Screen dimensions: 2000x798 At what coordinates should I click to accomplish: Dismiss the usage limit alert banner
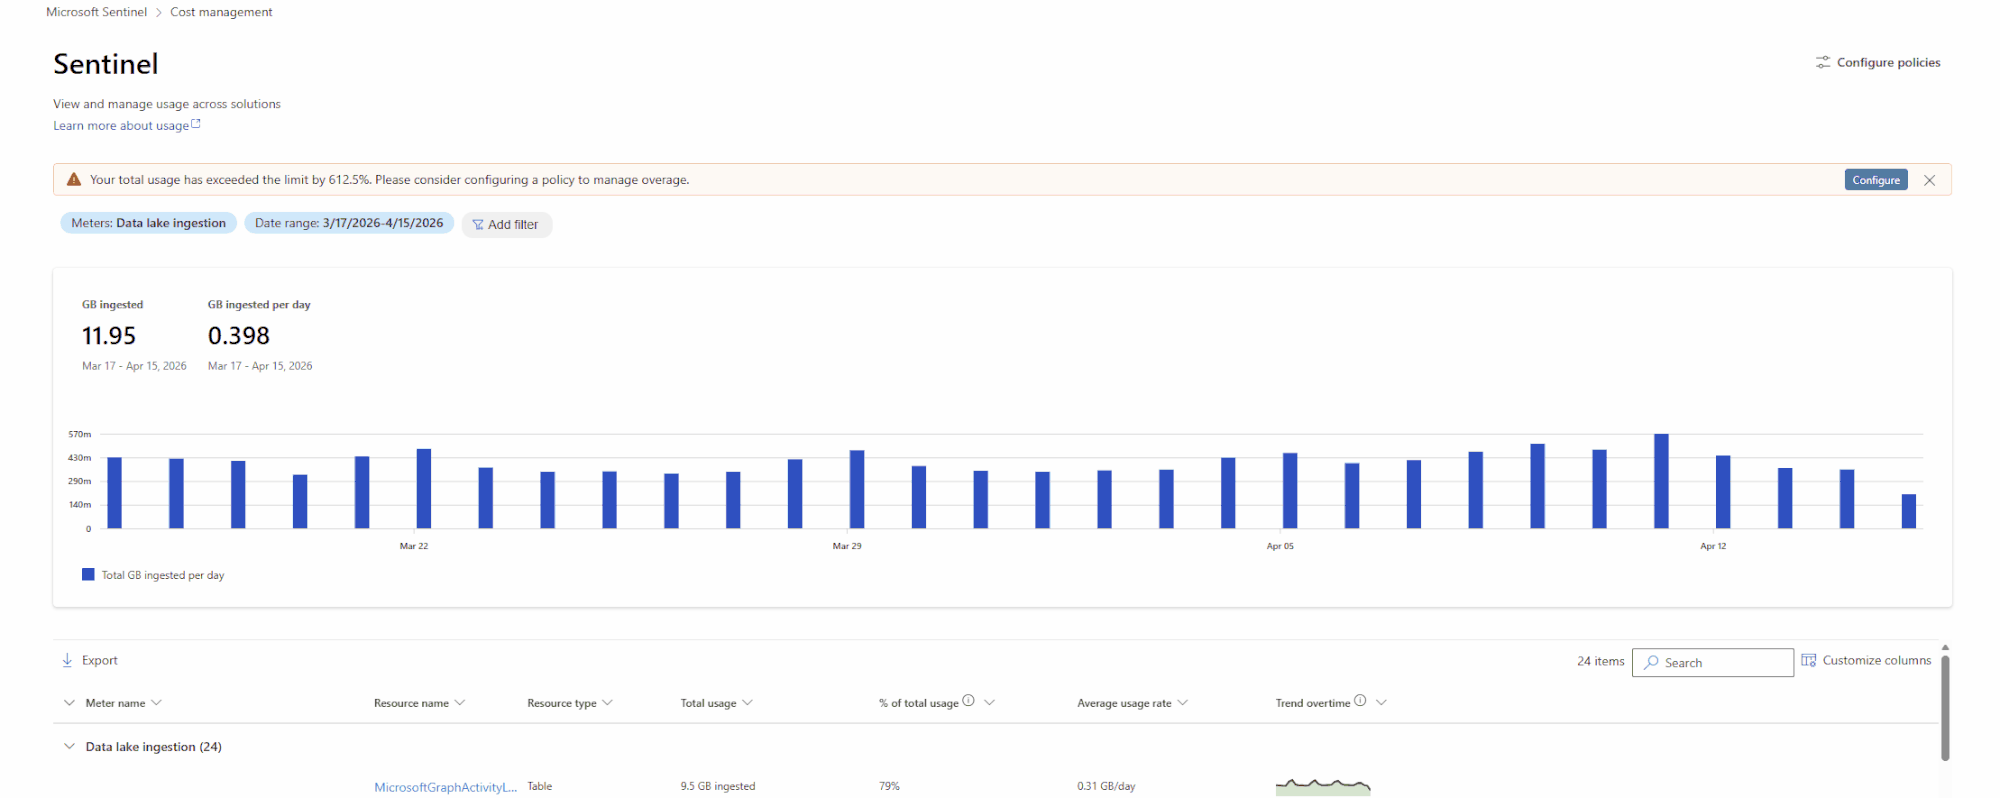click(x=1929, y=180)
